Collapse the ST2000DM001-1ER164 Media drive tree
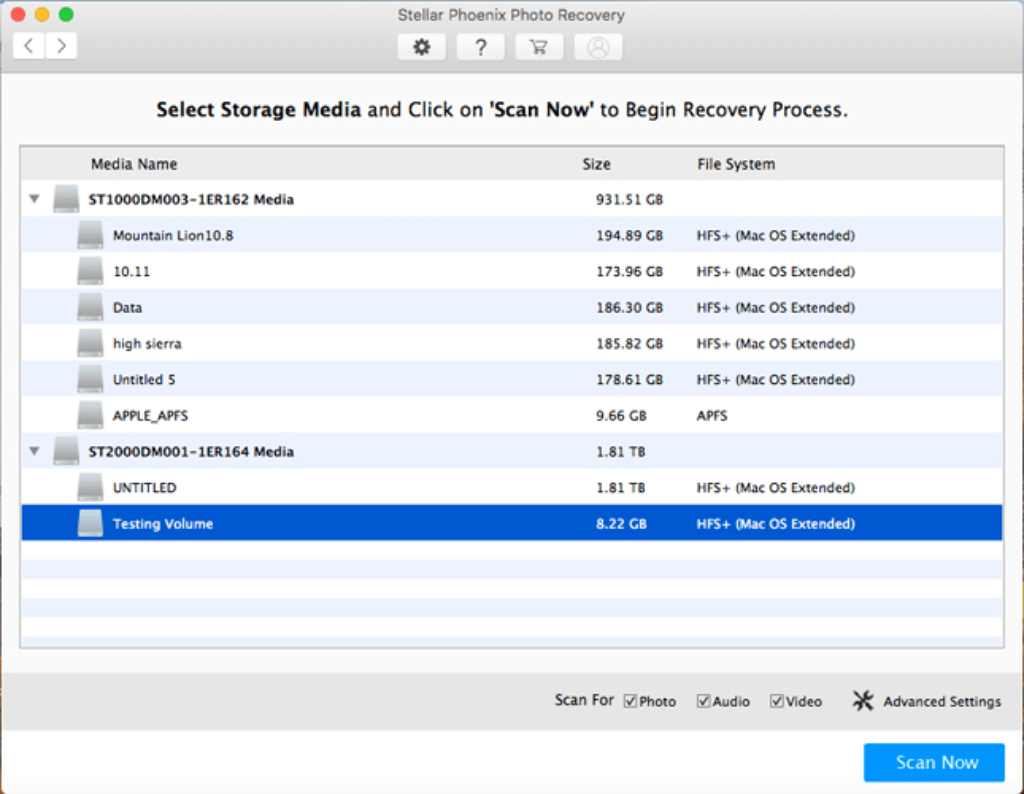The width and height of the screenshot is (1024, 794). (35, 451)
